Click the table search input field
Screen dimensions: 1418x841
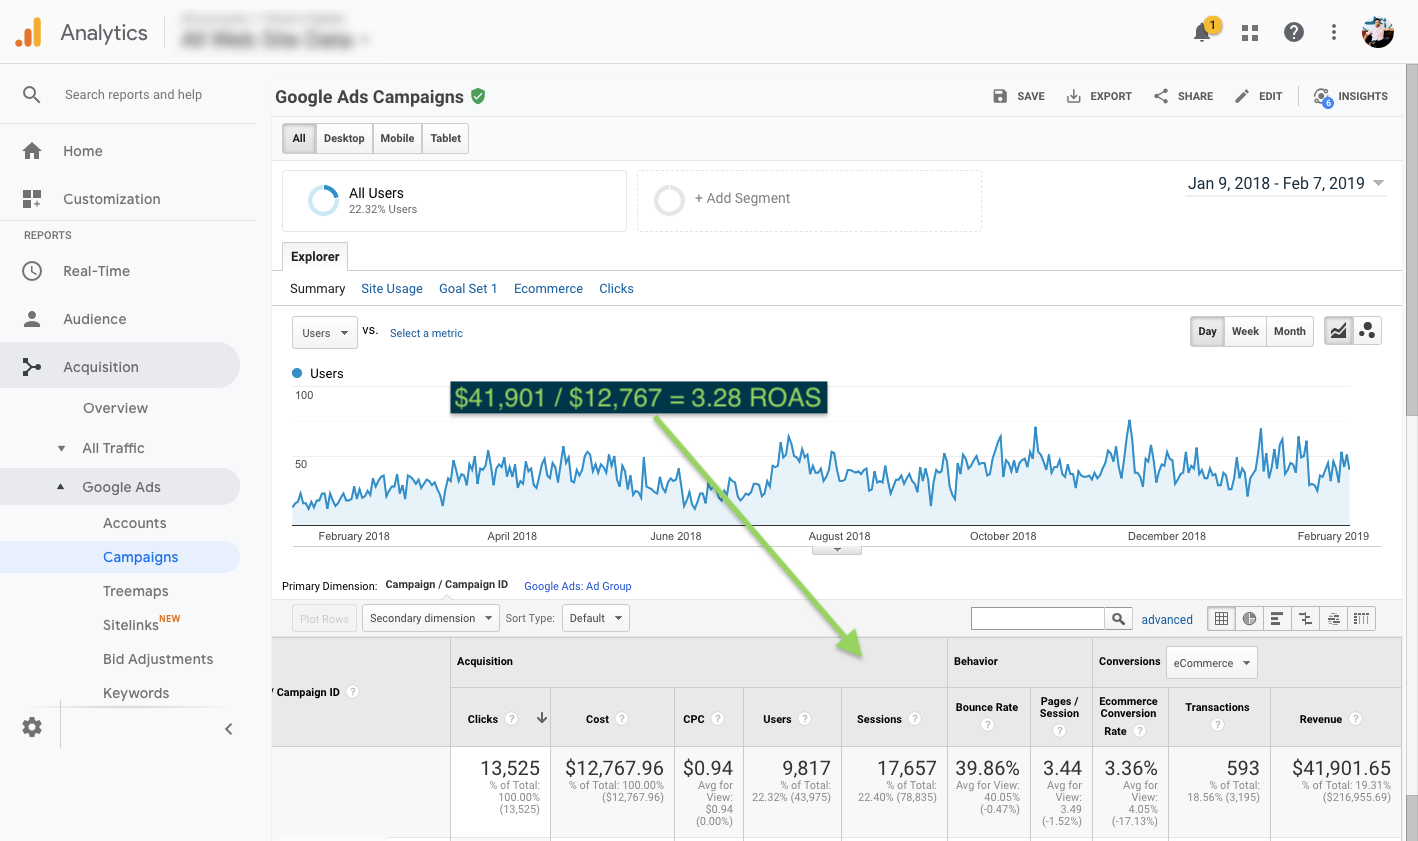[1038, 618]
